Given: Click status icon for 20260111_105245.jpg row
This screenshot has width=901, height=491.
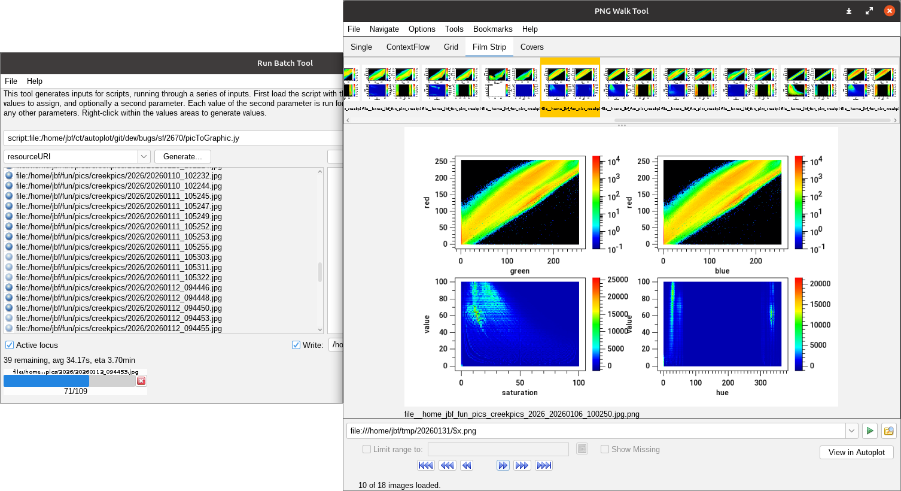Looking at the screenshot, I should [9, 196].
